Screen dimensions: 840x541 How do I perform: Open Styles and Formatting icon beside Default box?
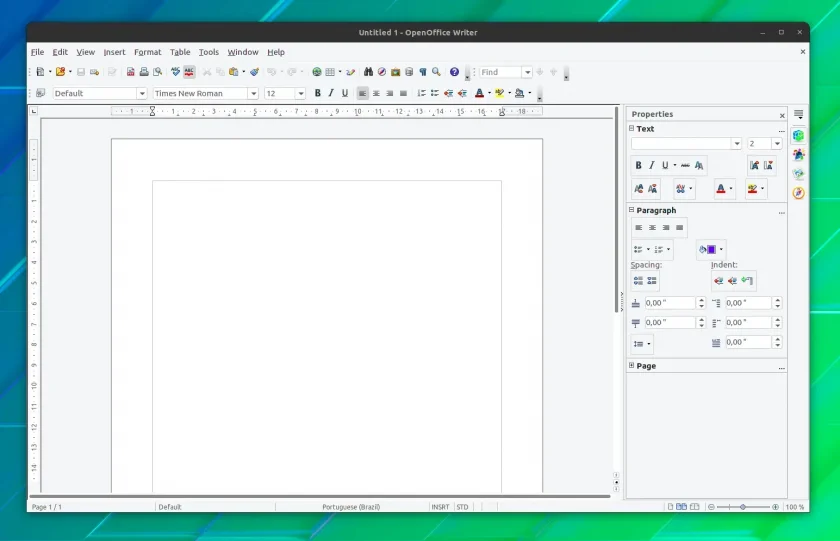pos(40,93)
